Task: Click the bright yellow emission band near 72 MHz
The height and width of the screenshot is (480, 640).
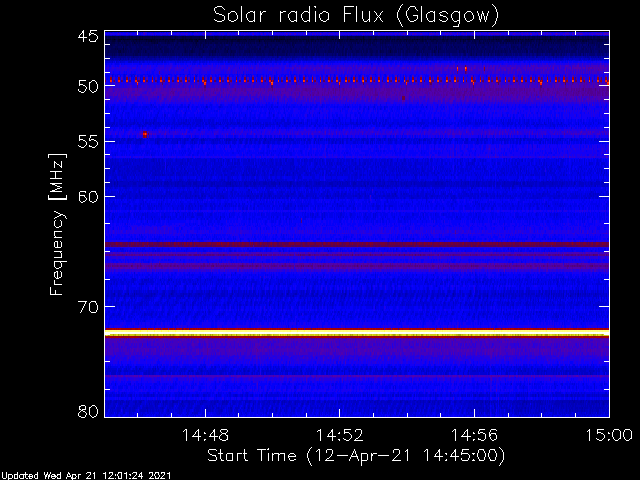Action: 357,333
